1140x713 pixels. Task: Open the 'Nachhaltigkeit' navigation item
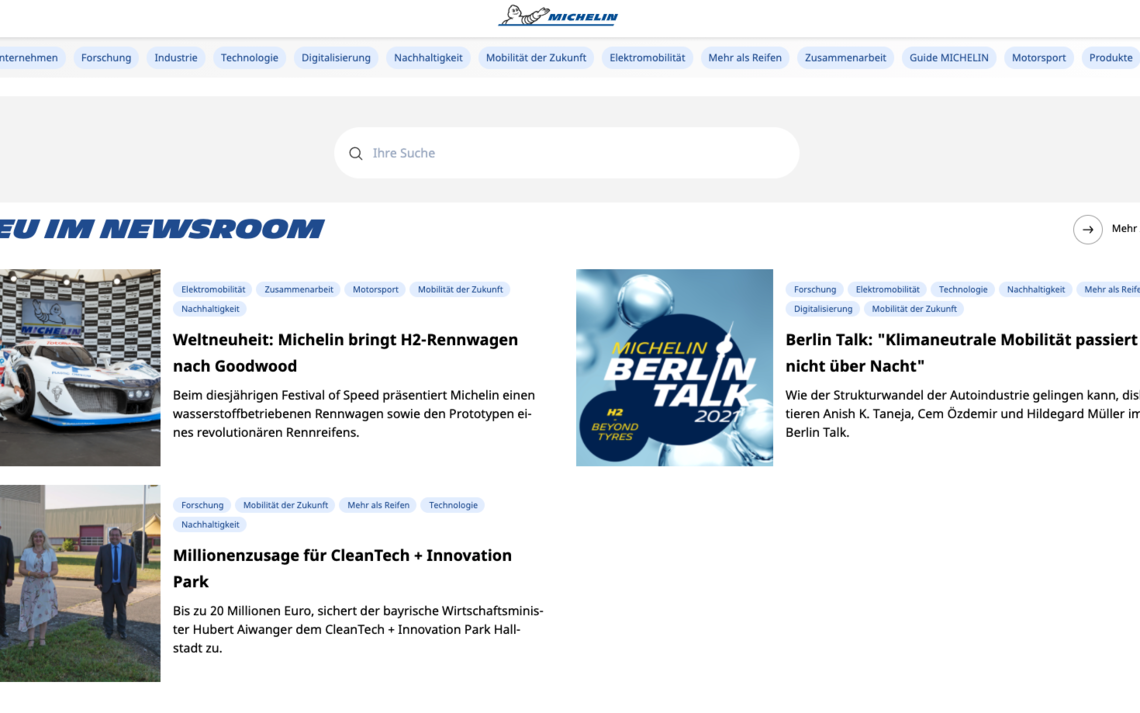[428, 58]
